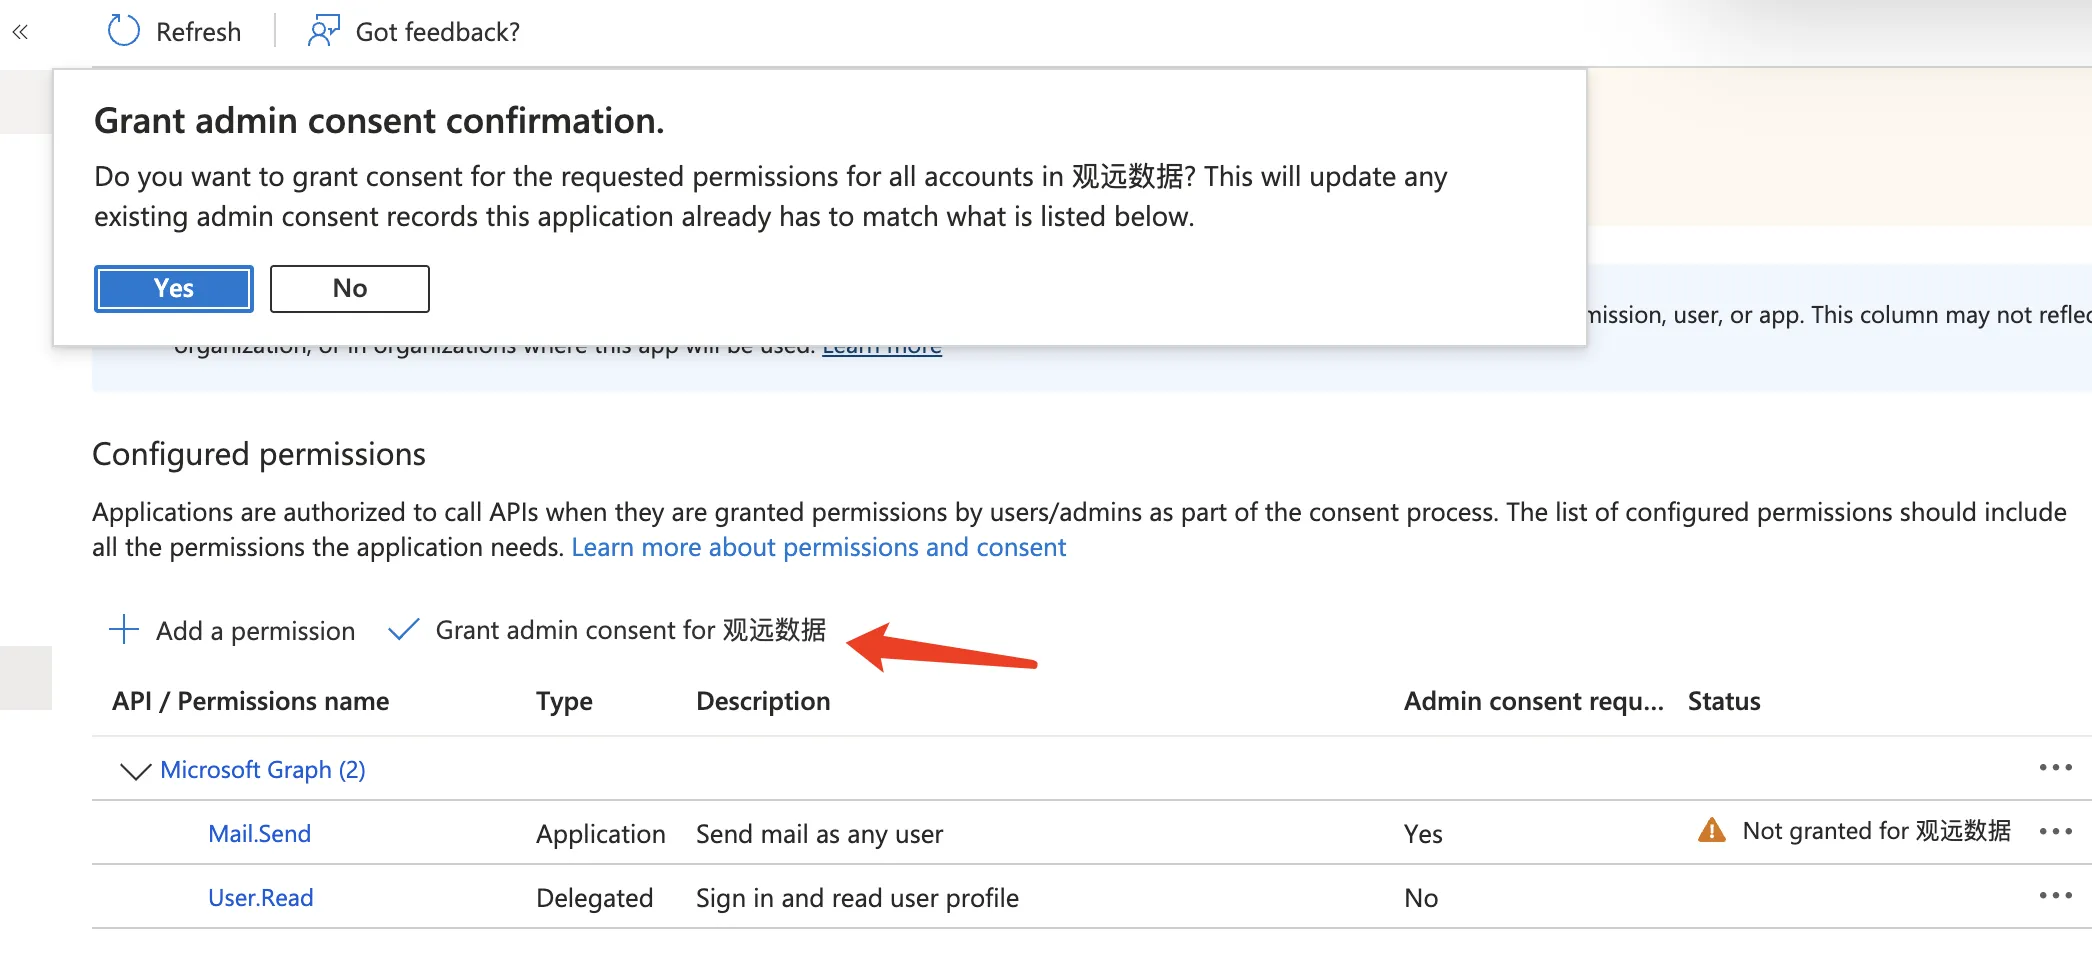The height and width of the screenshot is (972, 2092).
Task: Open the Mail.Send permission details
Action: [259, 832]
